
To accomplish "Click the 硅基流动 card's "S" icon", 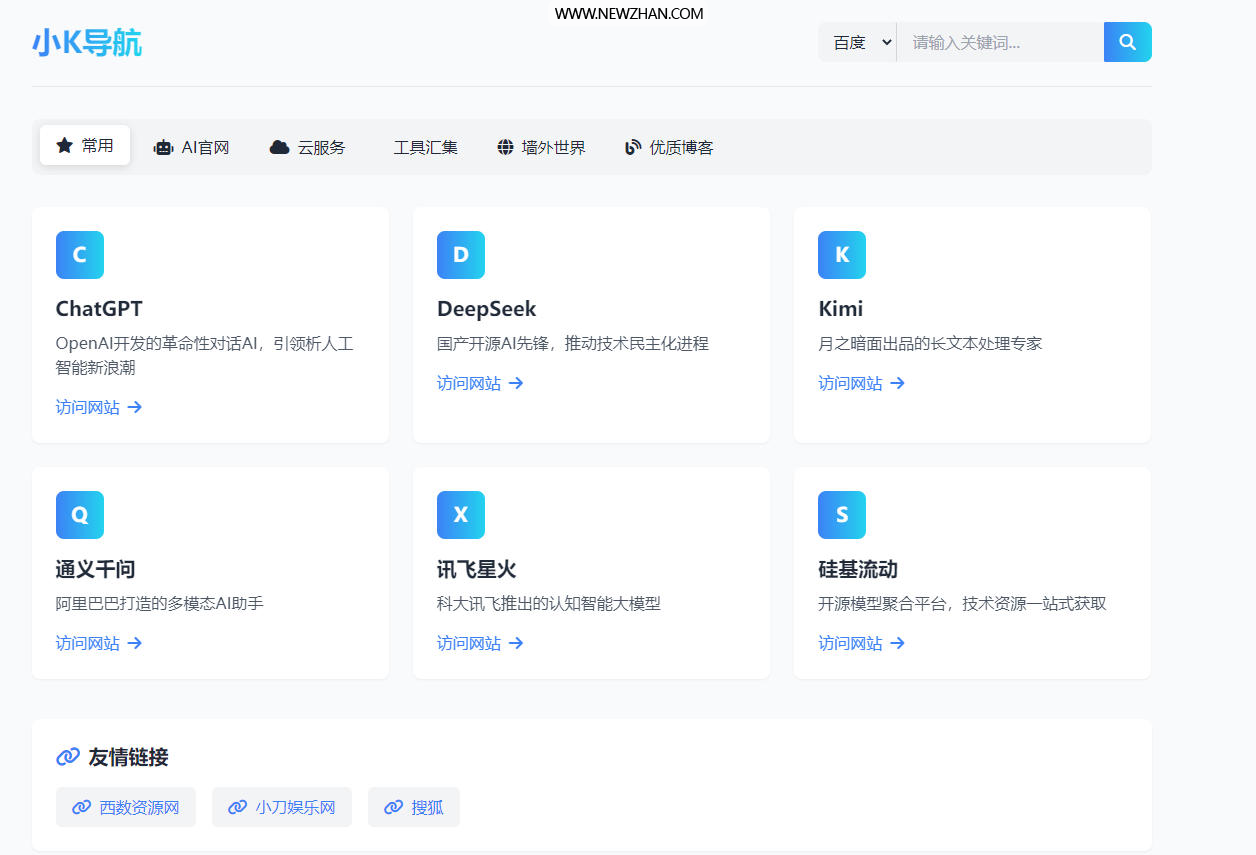I will 842,515.
